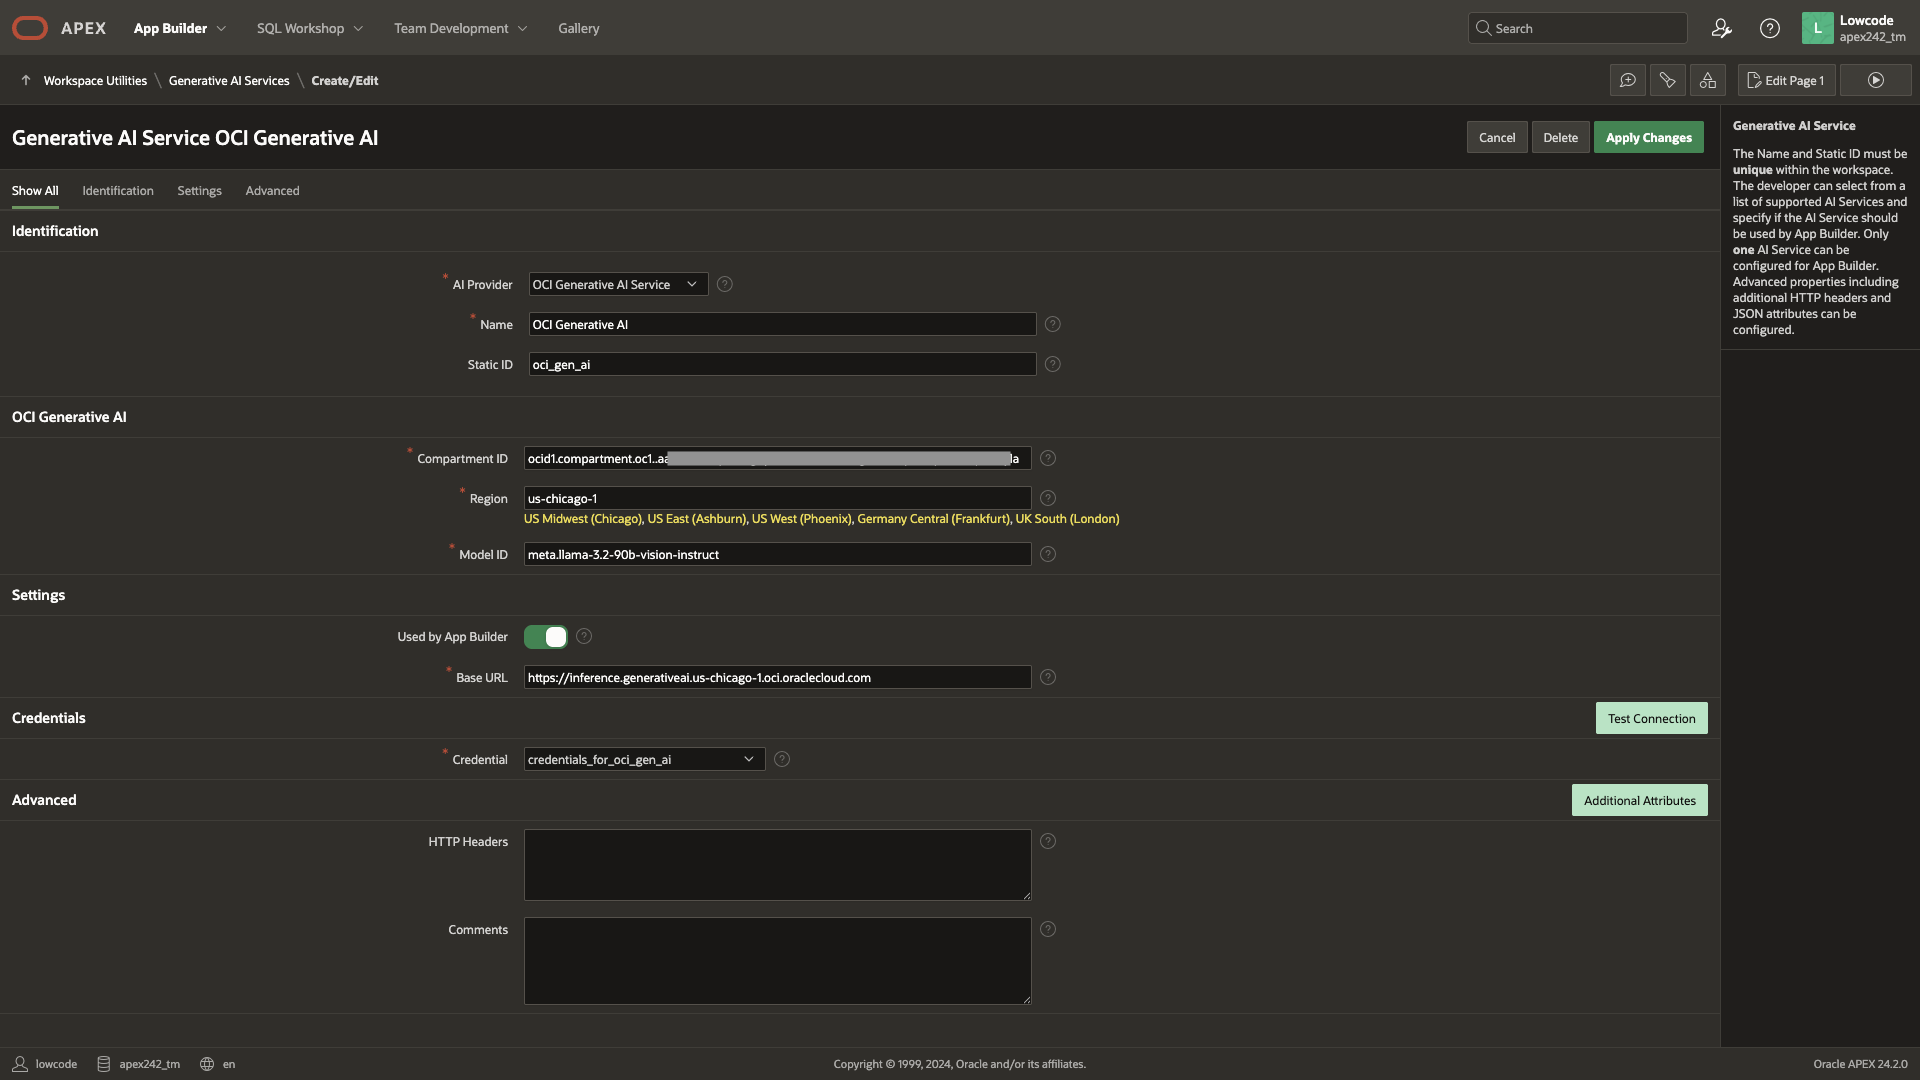This screenshot has width=1920, height=1080.
Task: Click the Feedback comment icon in the toolbar
Action: pyautogui.click(x=1628, y=80)
